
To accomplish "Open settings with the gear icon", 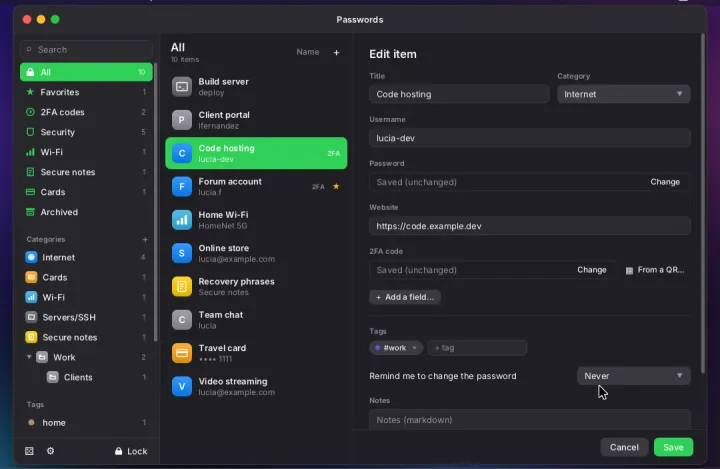I will pos(51,451).
